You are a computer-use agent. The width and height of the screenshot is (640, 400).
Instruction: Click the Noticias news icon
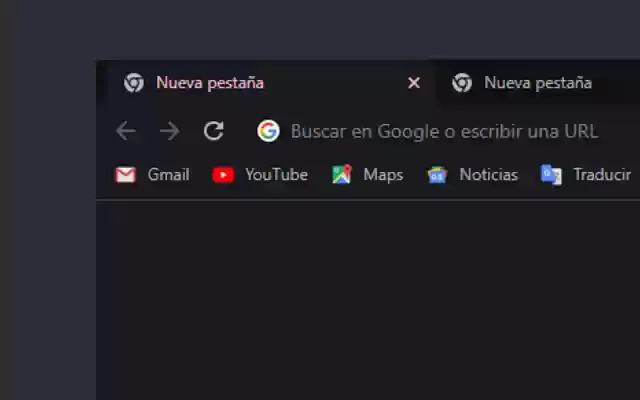click(x=437, y=175)
